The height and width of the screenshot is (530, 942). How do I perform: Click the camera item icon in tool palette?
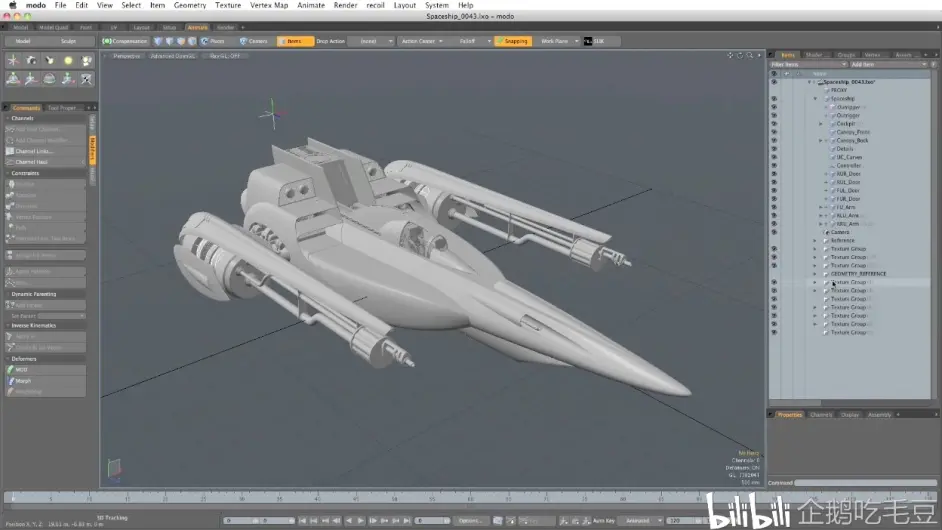[x=31, y=61]
